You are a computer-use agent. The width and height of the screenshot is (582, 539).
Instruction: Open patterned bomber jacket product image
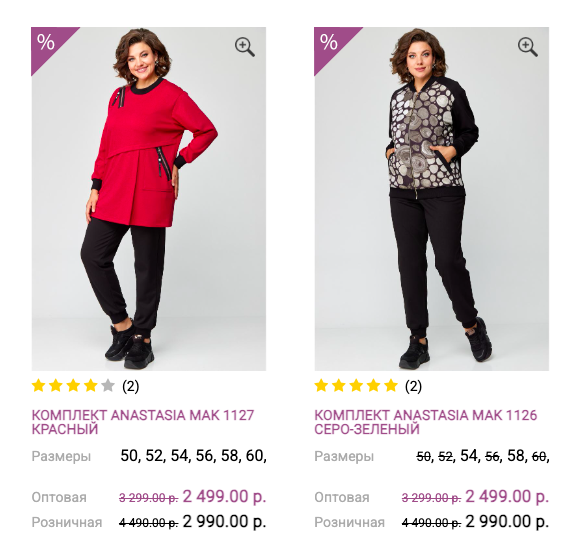(432, 199)
